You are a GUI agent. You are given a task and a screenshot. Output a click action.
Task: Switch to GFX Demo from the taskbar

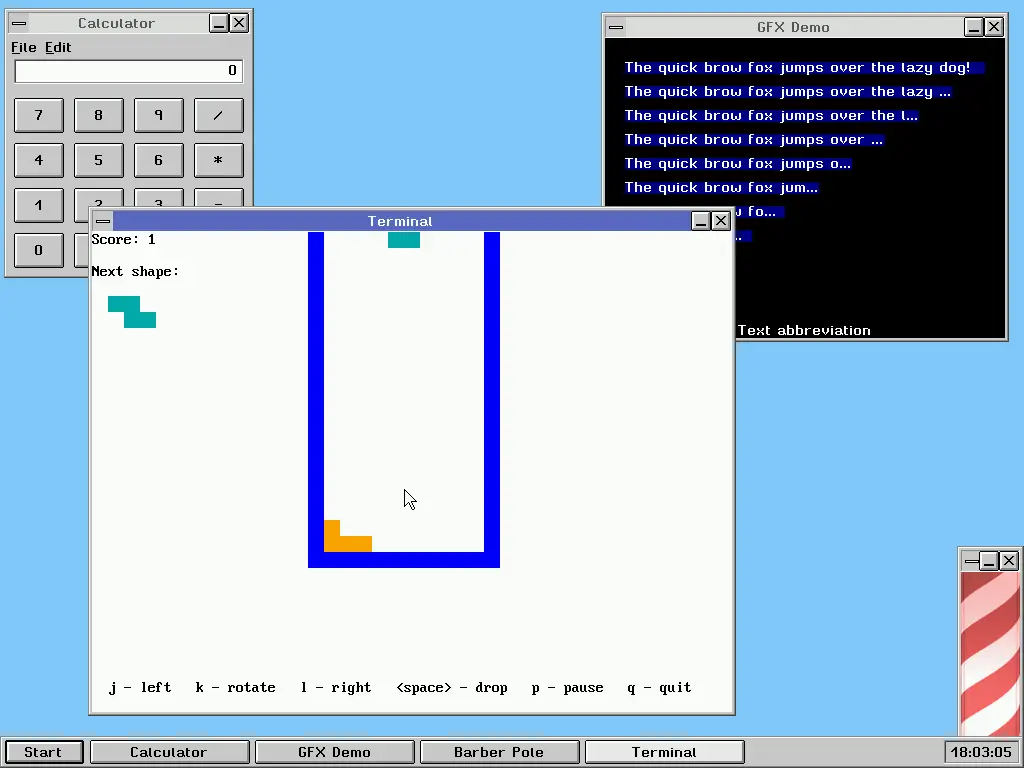(x=334, y=752)
